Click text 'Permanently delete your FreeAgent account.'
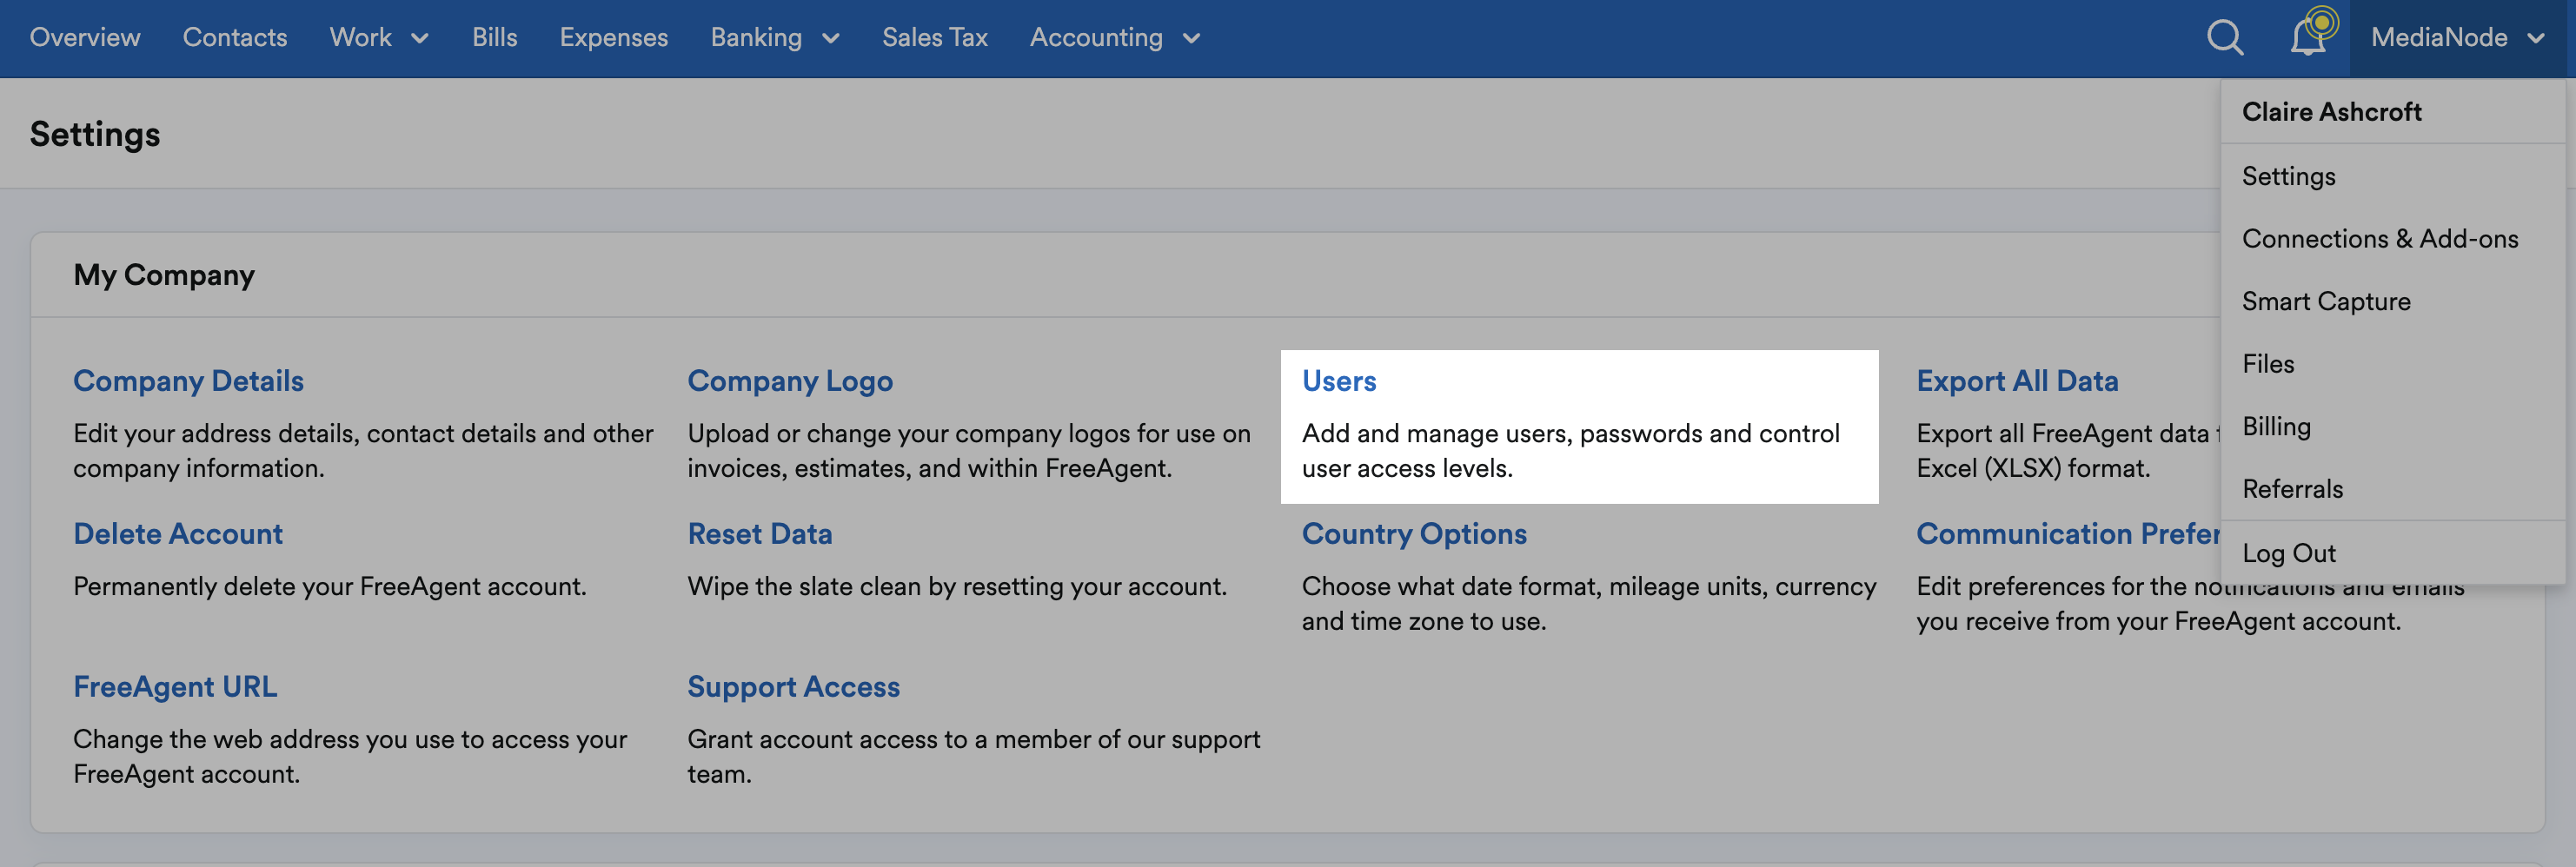The width and height of the screenshot is (2576, 867). pyautogui.click(x=330, y=586)
